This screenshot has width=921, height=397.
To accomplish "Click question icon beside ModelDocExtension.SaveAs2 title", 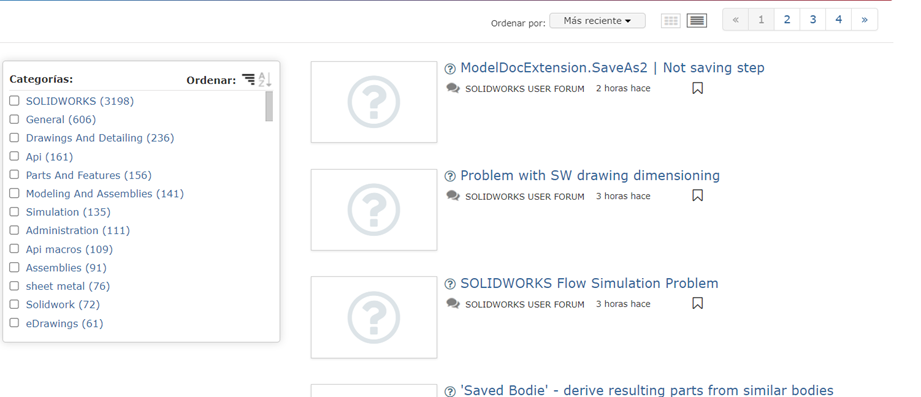I will click(450, 69).
